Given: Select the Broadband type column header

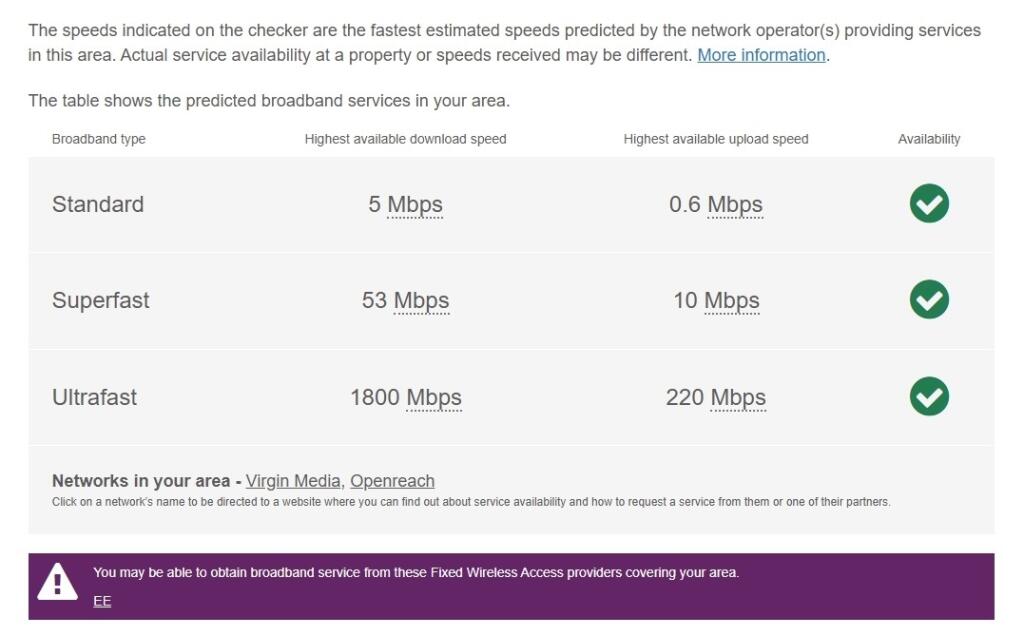Looking at the screenshot, I should tap(99, 139).
